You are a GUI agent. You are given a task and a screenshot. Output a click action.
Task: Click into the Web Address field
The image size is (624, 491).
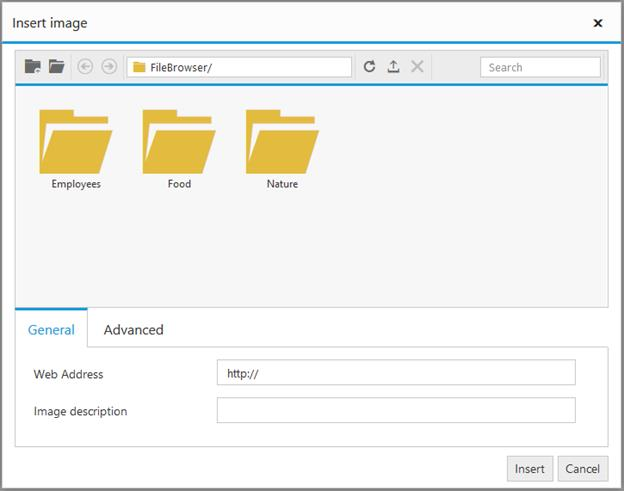coord(395,373)
